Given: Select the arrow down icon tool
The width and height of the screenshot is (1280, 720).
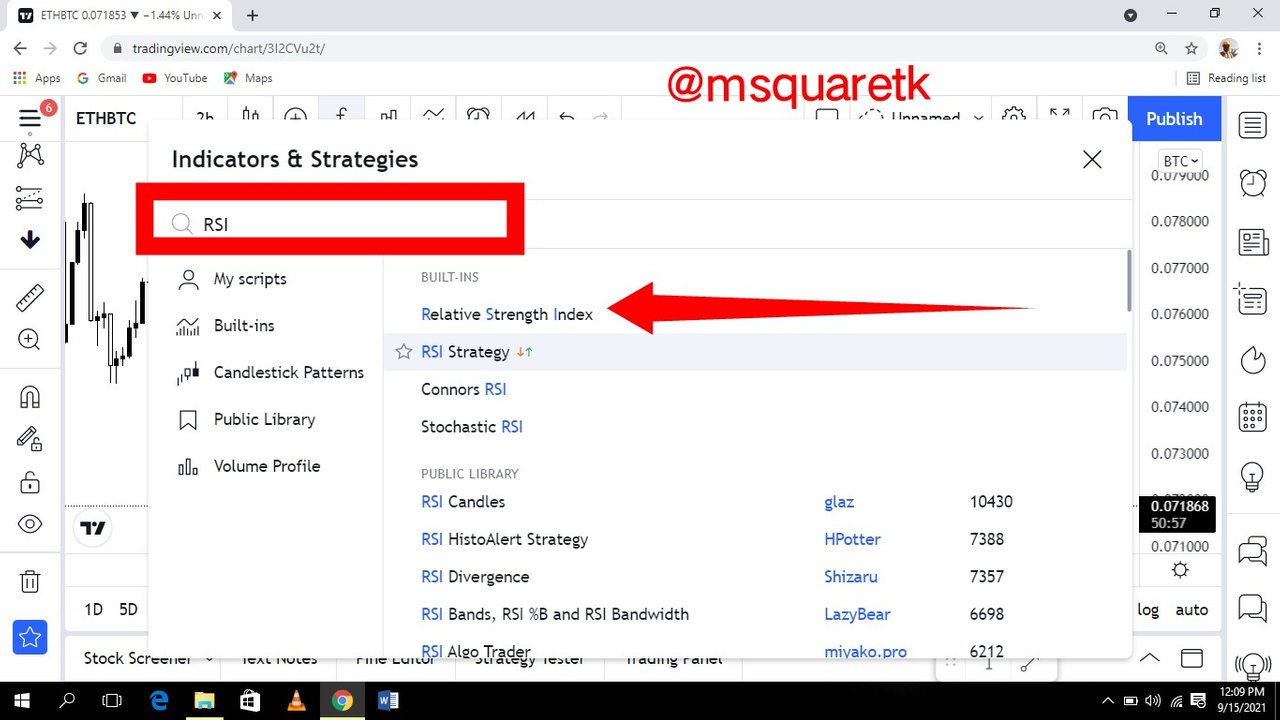Looking at the screenshot, I should pyautogui.click(x=30, y=240).
